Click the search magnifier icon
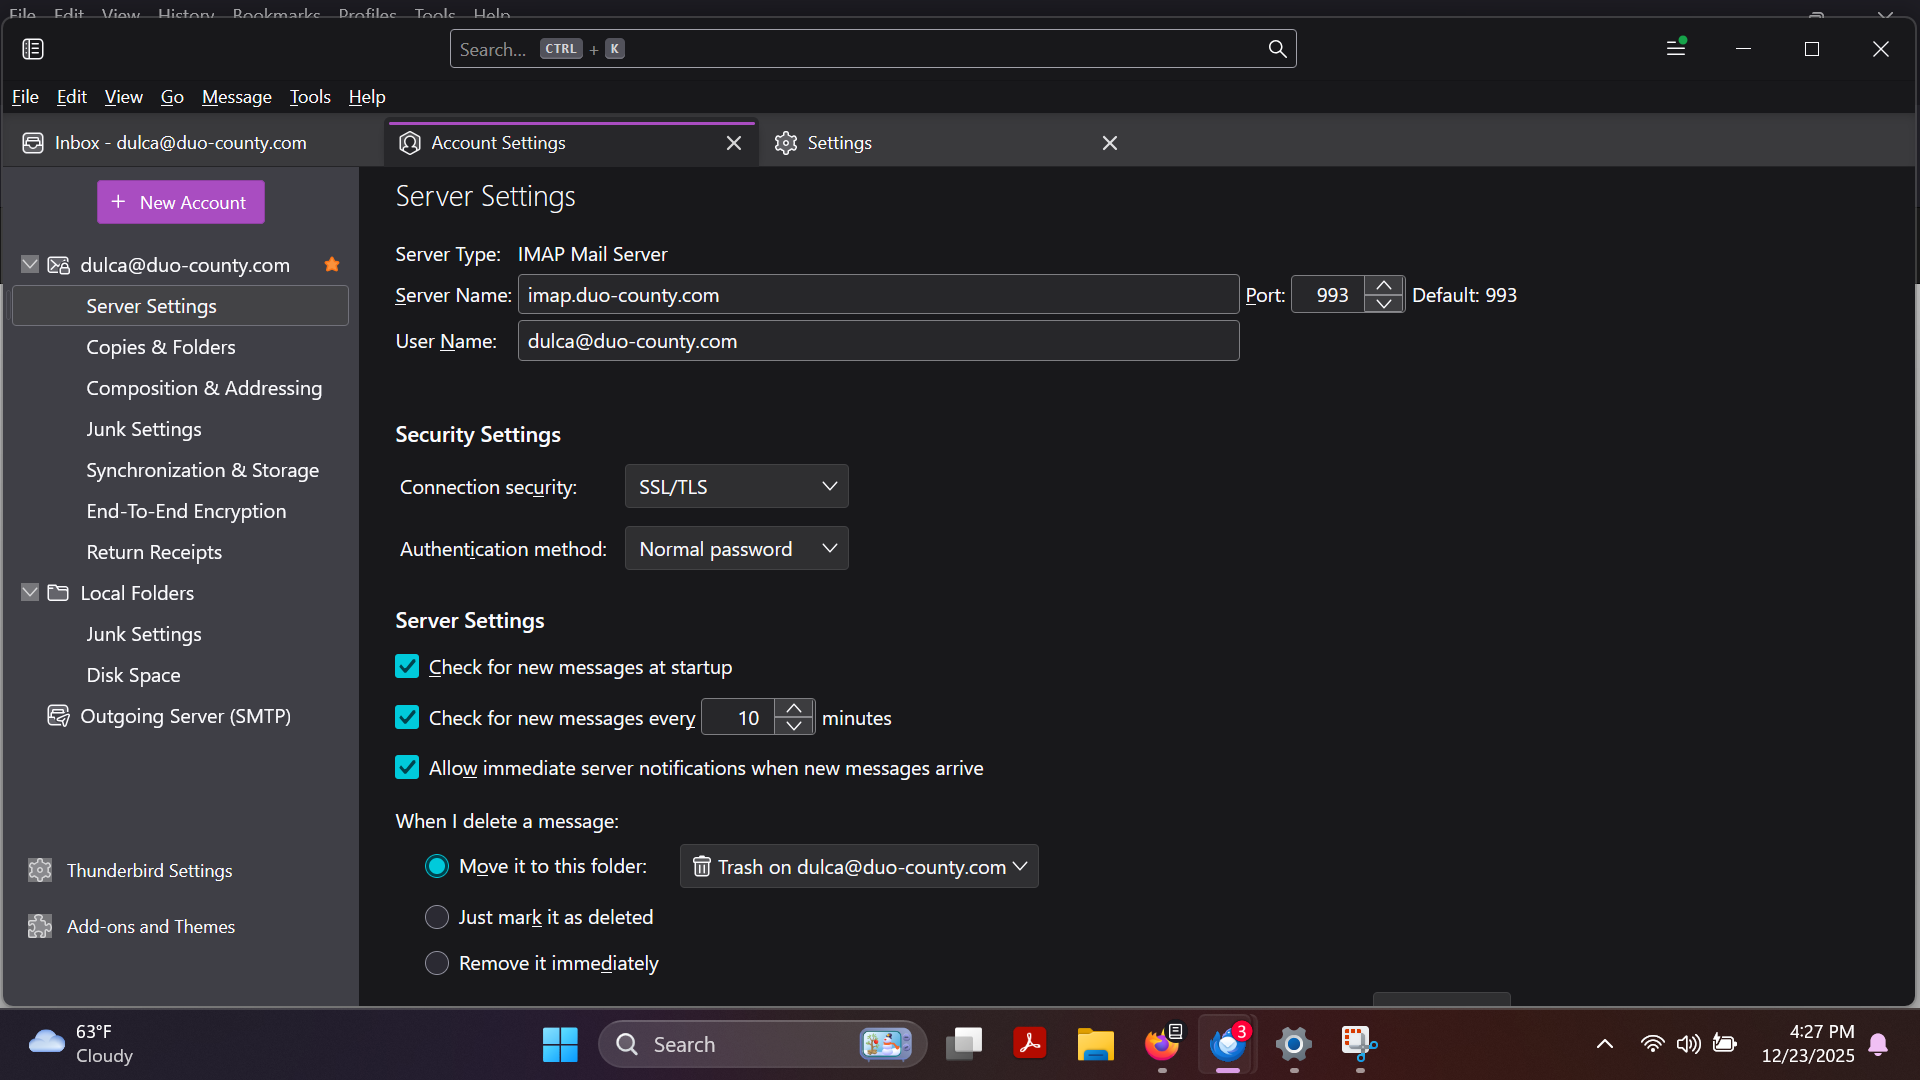 point(1277,49)
